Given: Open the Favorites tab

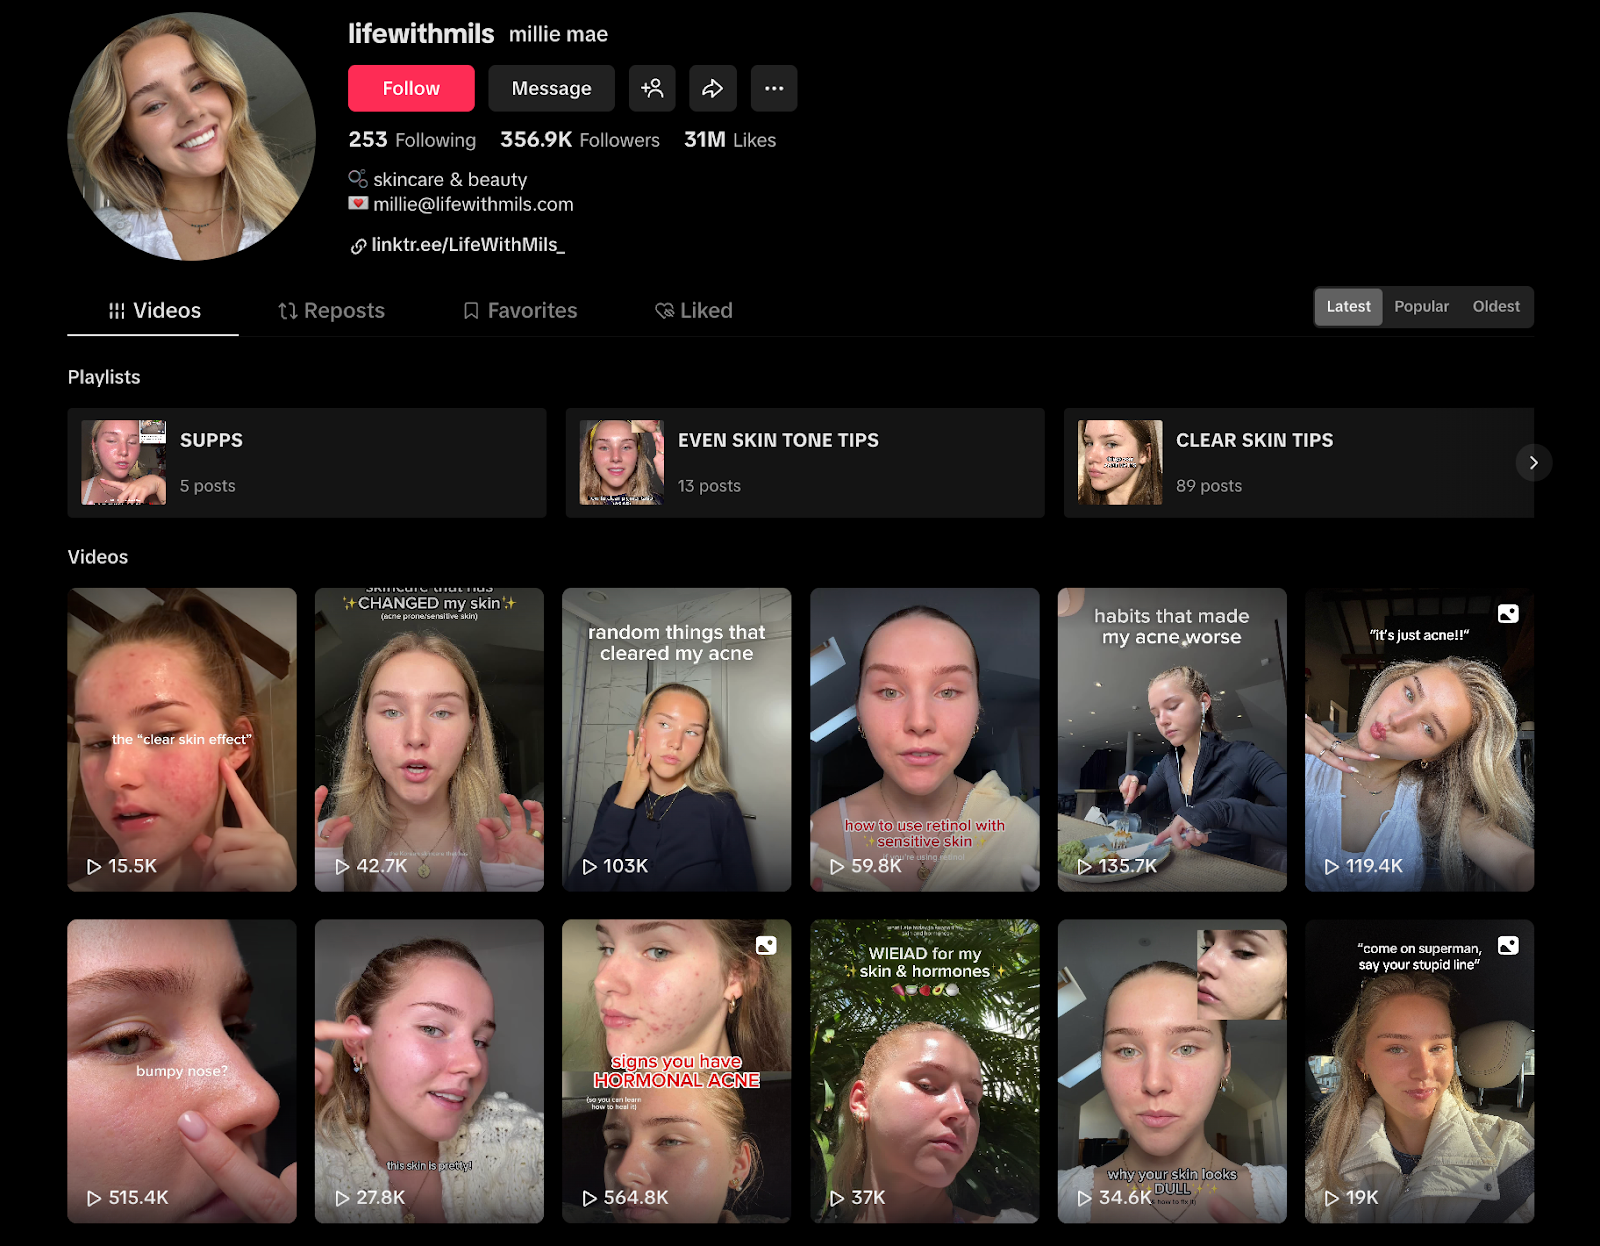Looking at the screenshot, I should pos(520,311).
